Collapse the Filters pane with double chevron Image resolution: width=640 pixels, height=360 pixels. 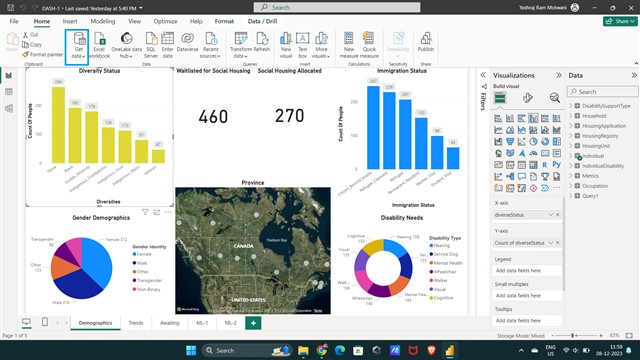pos(483,75)
